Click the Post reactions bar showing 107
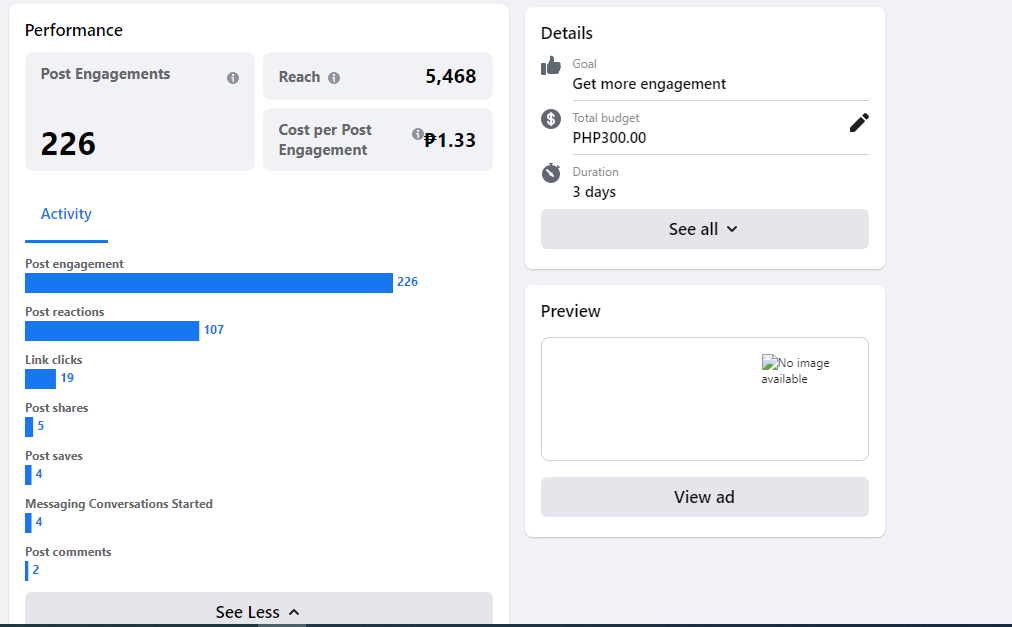 pyautogui.click(x=112, y=331)
